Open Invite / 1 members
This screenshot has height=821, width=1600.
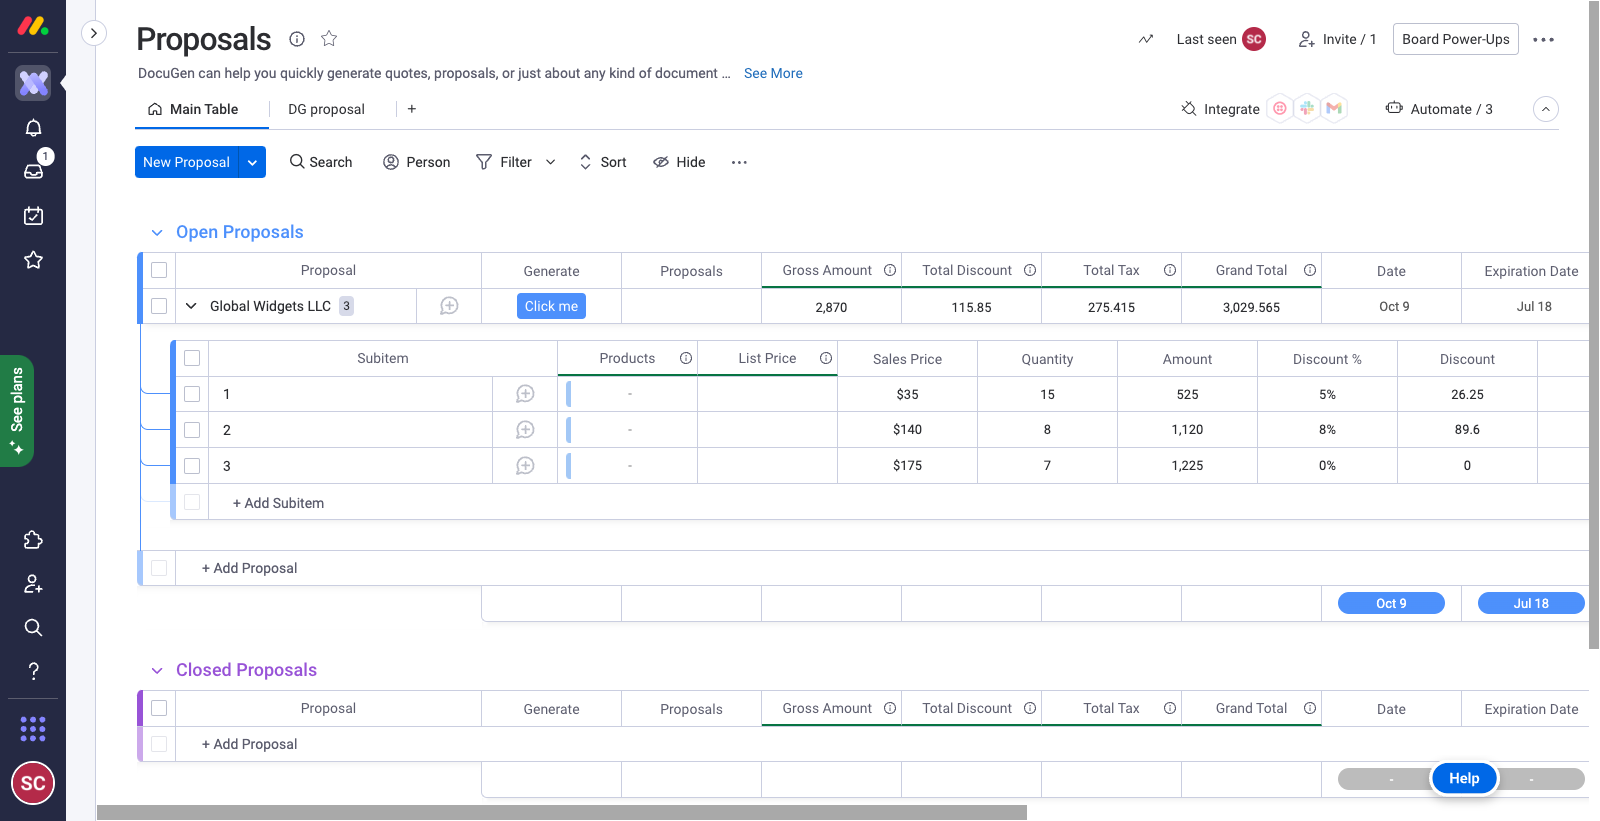click(x=1338, y=39)
